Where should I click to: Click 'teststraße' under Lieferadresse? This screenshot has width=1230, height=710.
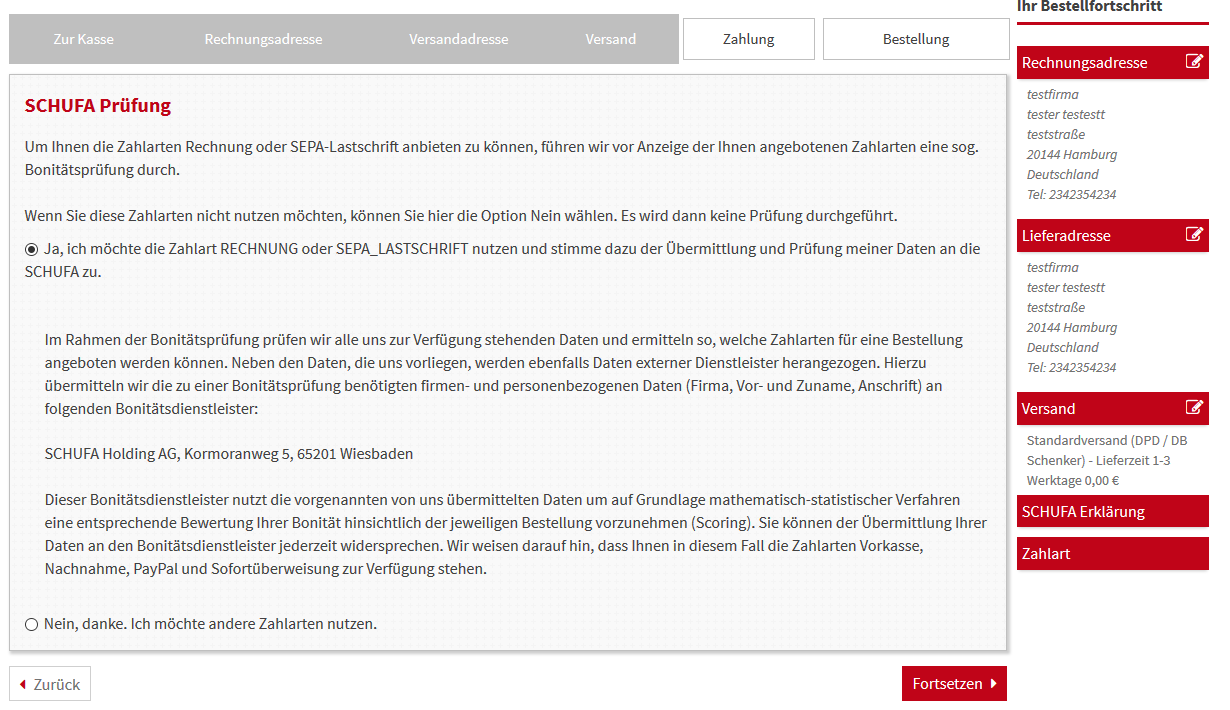coord(1056,307)
